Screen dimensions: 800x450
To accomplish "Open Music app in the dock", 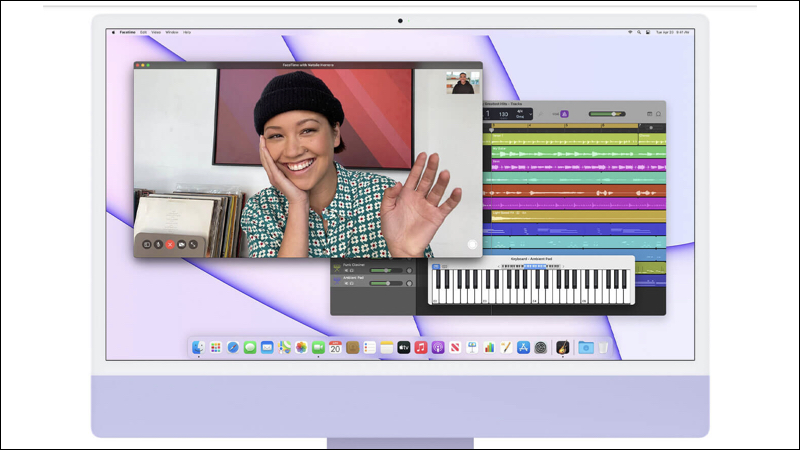I will (421, 347).
